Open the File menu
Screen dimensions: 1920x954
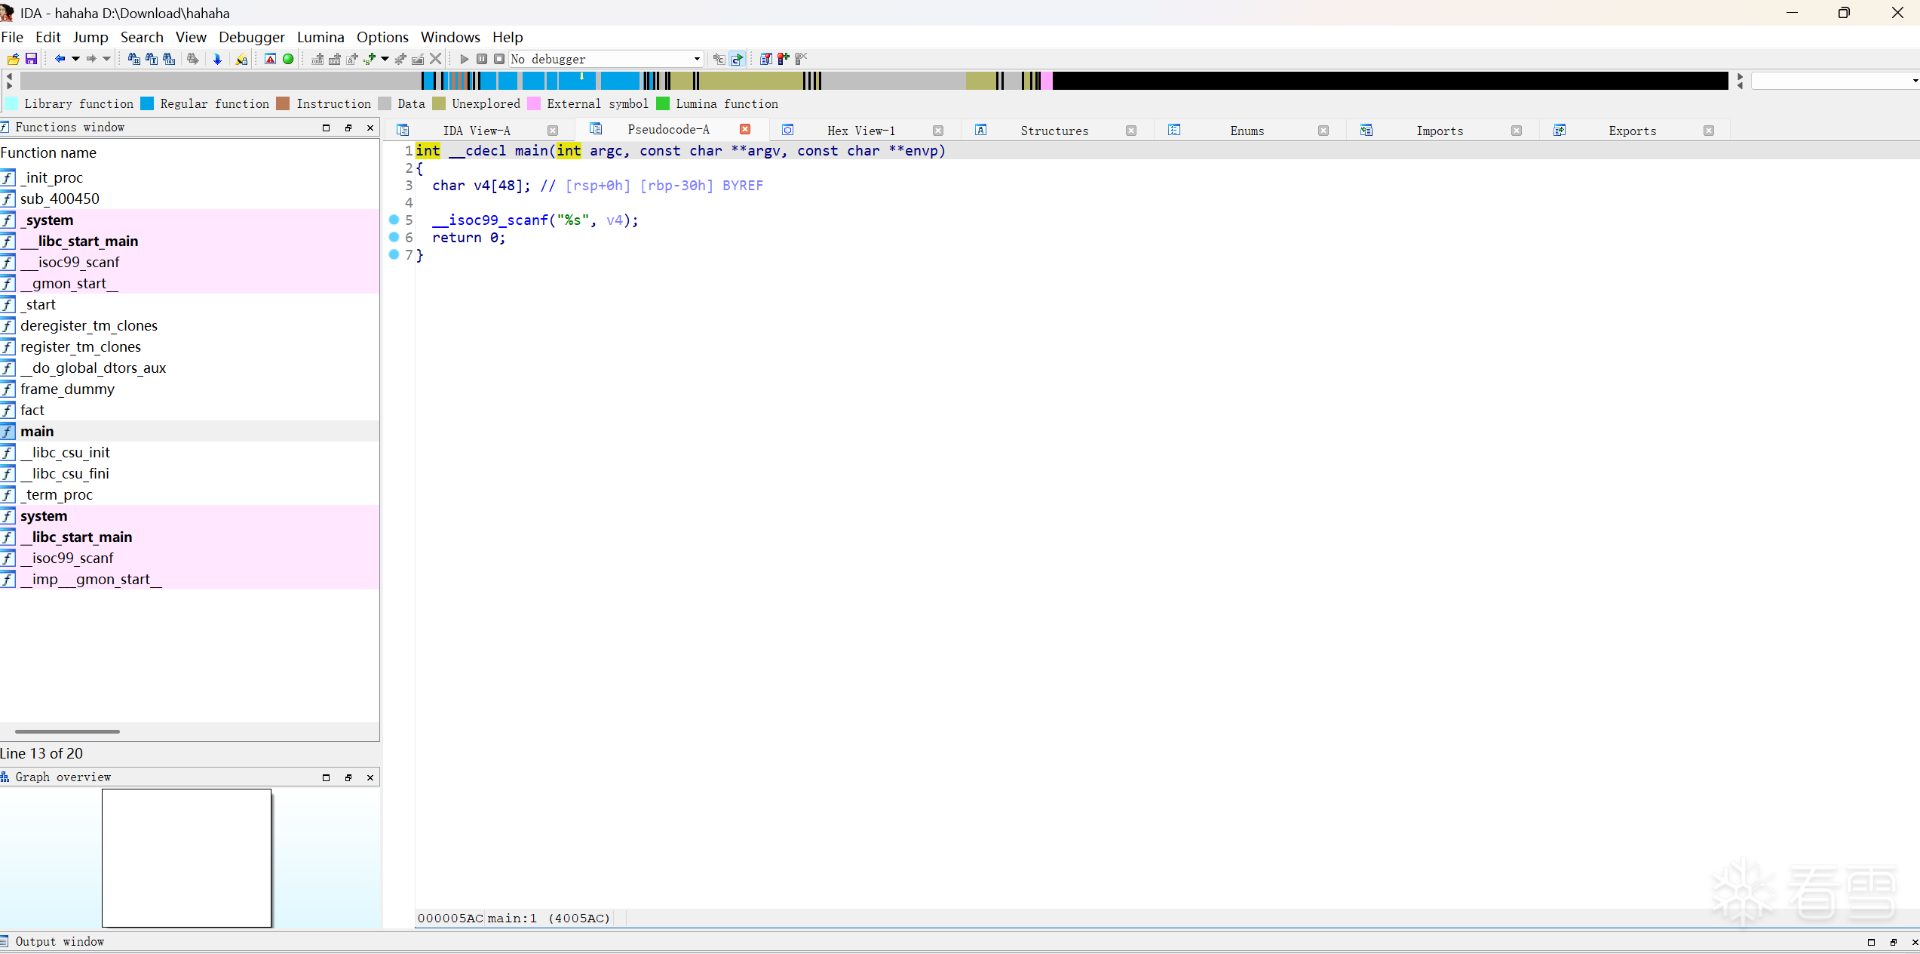[12, 37]
